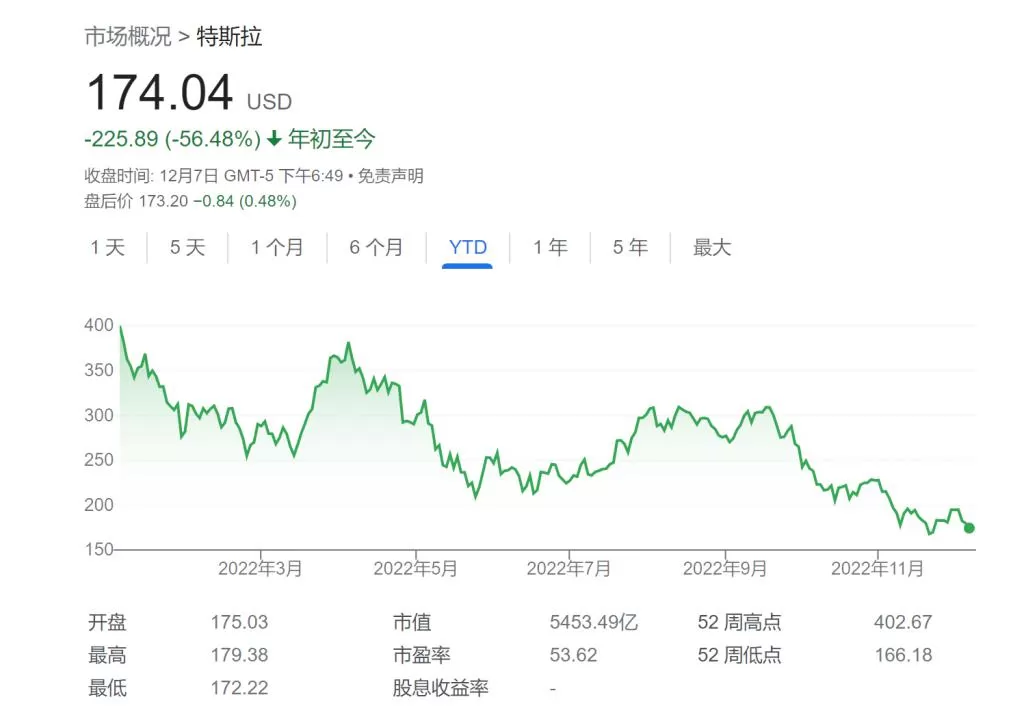Image resolution: width=1024 pixels, height=708 pixels.
Task: Switch chart to 1 年 range
Action: pos(551,248)
